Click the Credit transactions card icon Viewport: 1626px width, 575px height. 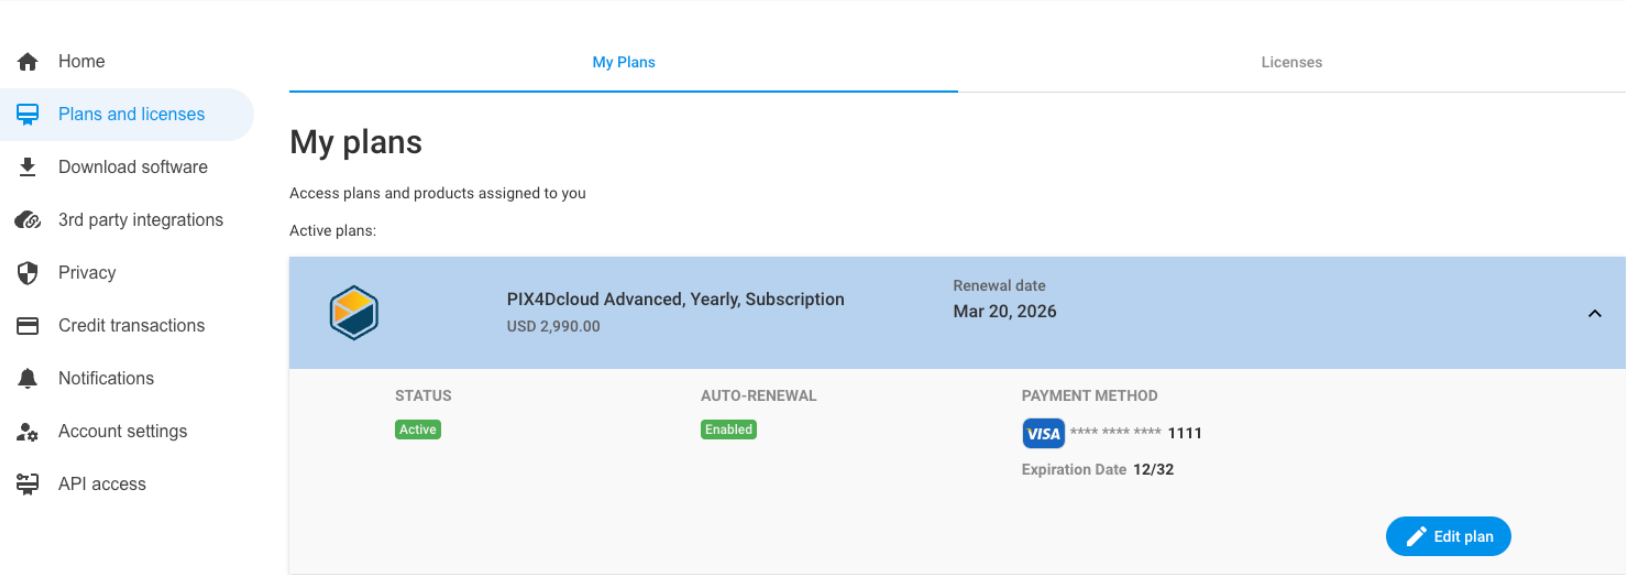(x=28, y=326)
